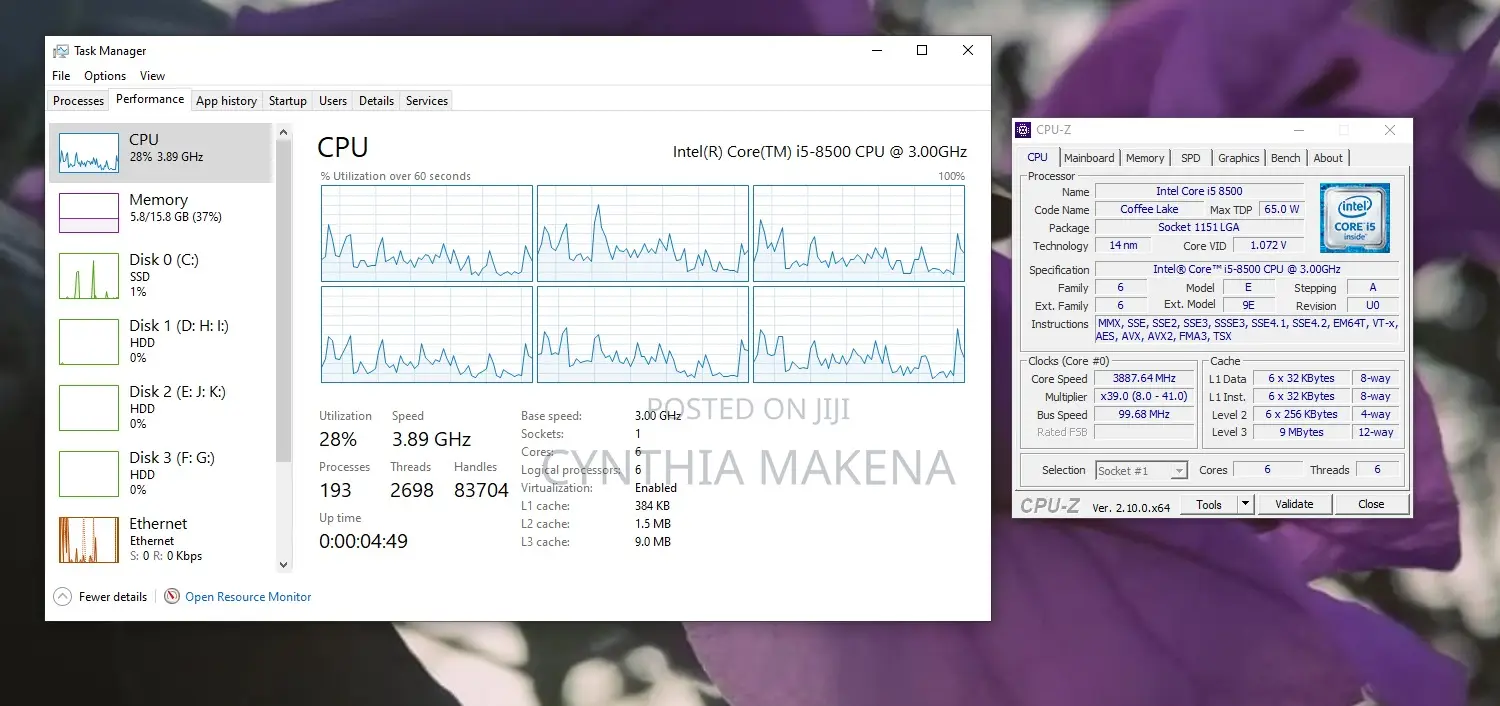The width and height of the screenshot is (1500, 706).
Task: Switch to the Services tab
Action: pos(427,101)
